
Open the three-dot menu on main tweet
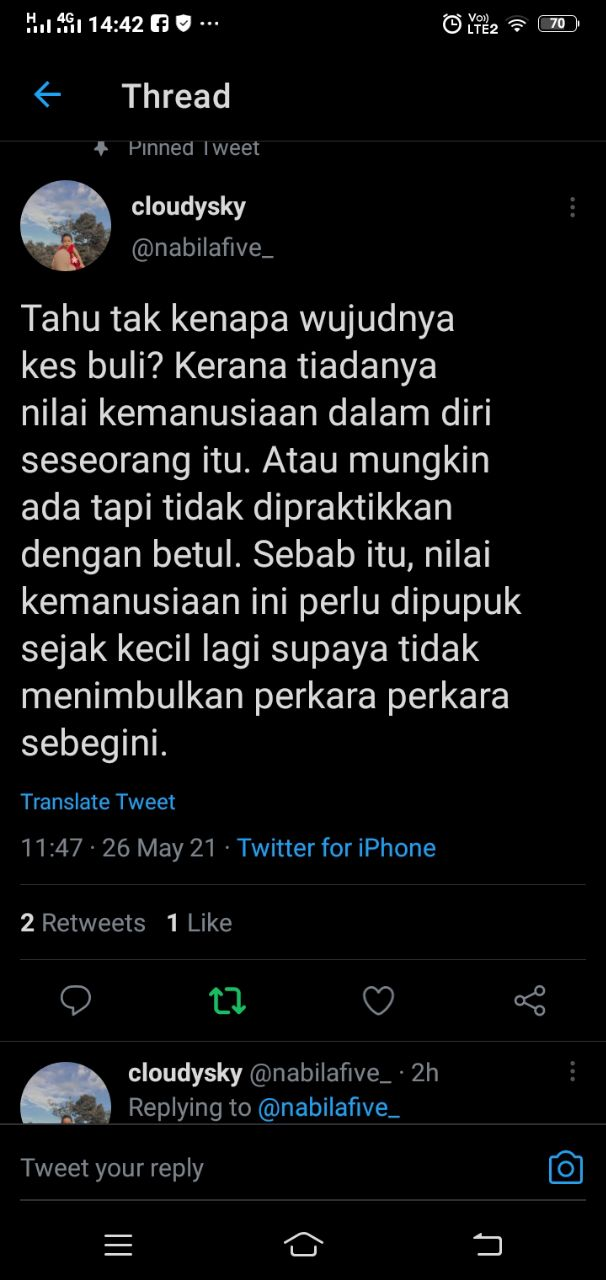(x=572, y=207)
